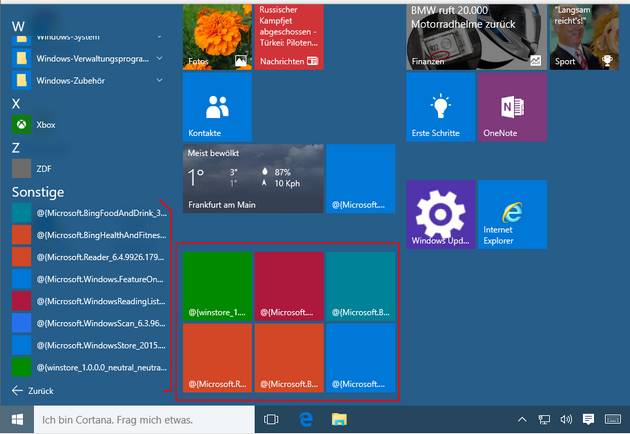Open the network tray icon
This screenshot has height=434, width=630.
[544, 420]
